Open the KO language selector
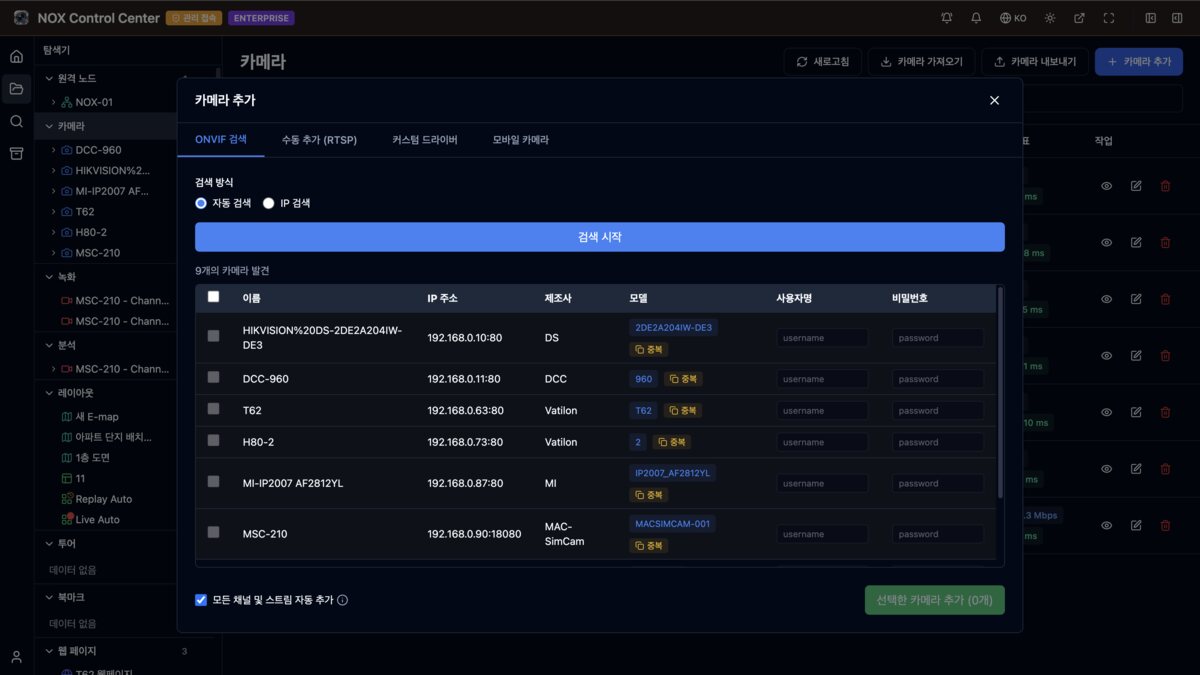This screenshot has width=1200, height=675. [1013, 18]
